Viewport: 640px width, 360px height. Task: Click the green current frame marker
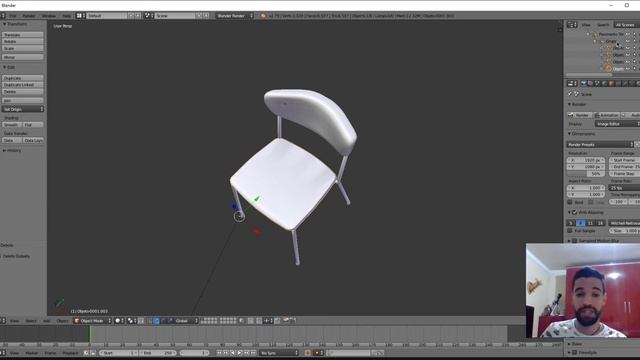[90, 335]
